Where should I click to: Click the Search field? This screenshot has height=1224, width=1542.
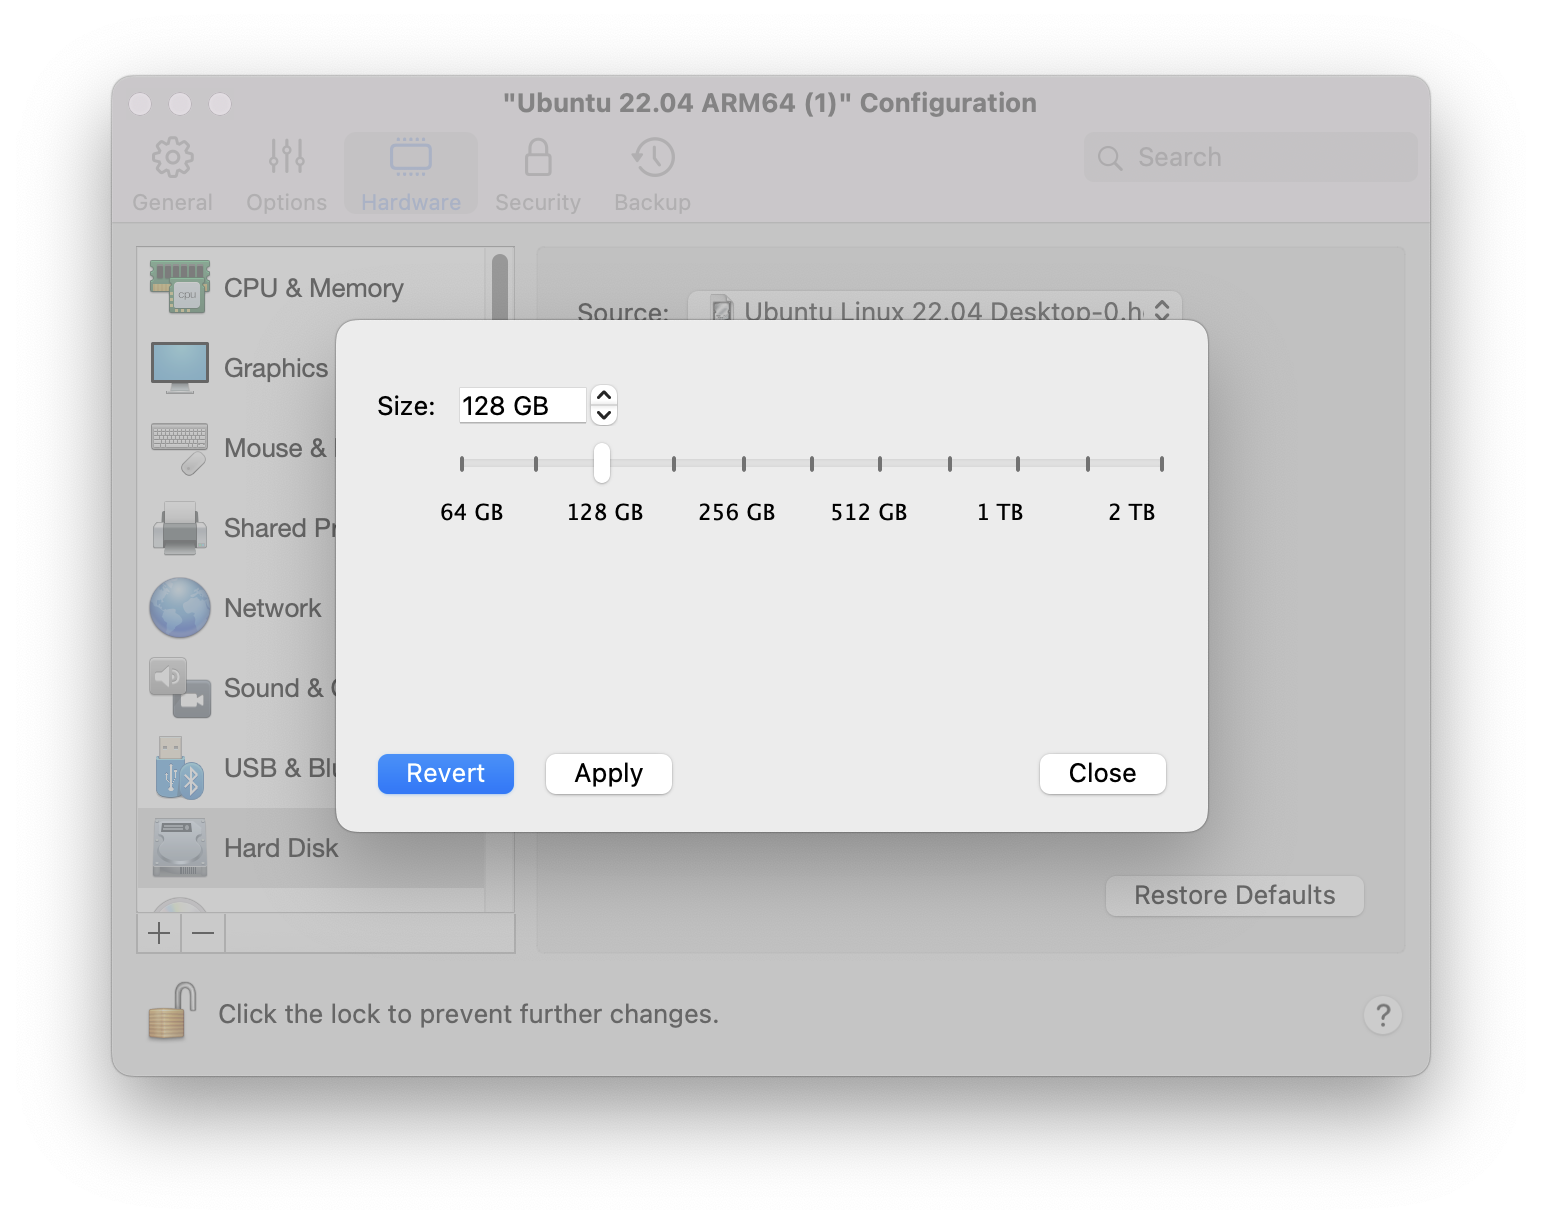(1250, 157)
